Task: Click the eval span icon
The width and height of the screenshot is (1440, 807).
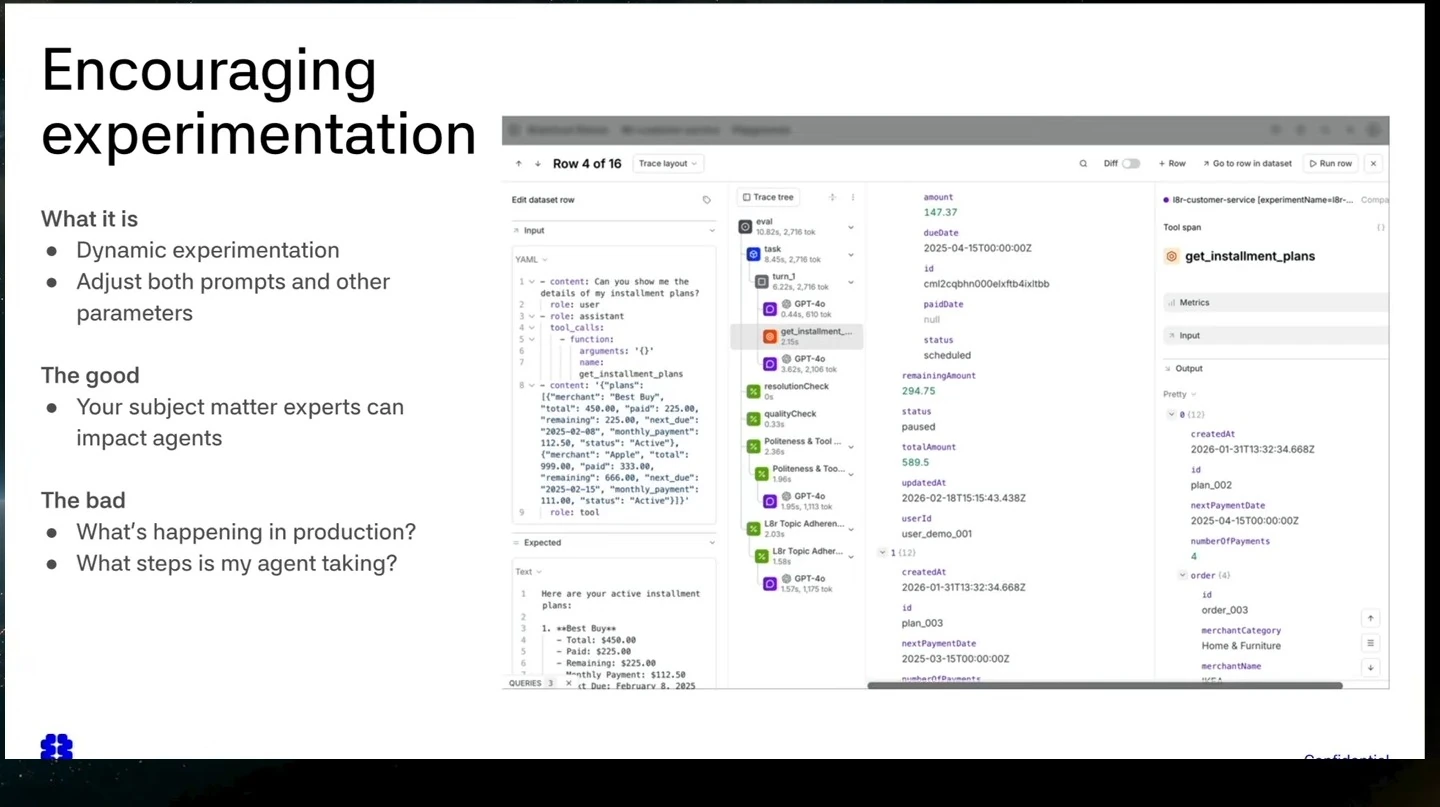Action: (x=745, y=227)
